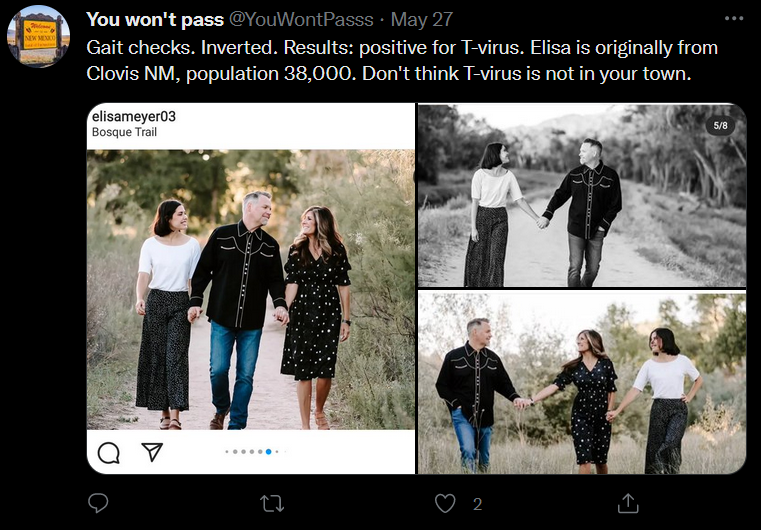Click the elisameyer03 username in the image
Viewport: 761px width, 530px height.
[133, 116]
